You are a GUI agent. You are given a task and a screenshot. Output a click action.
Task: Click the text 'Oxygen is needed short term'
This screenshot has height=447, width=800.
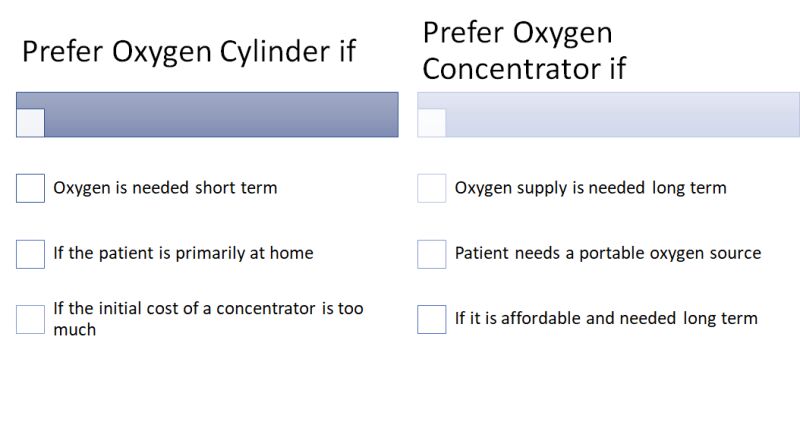165,188
